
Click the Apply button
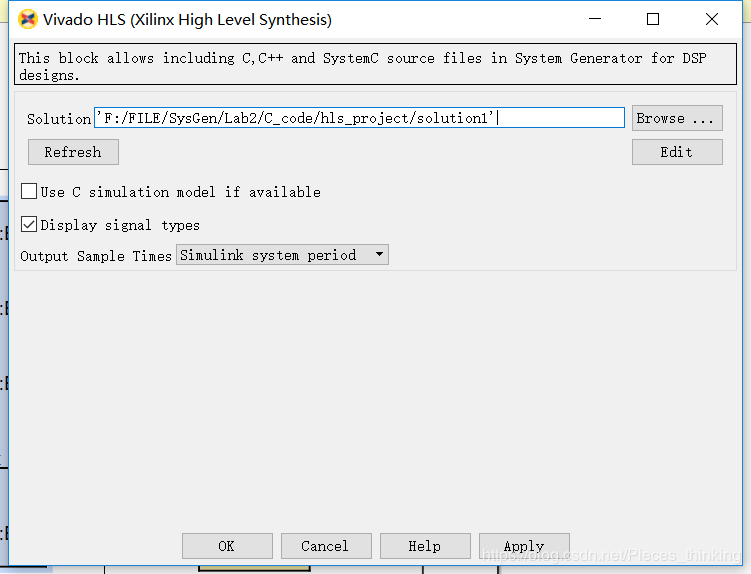pos(524,546)
